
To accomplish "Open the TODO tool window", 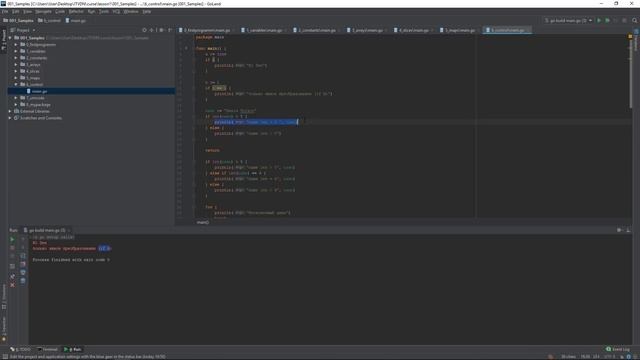I will [x=20, y=349].
